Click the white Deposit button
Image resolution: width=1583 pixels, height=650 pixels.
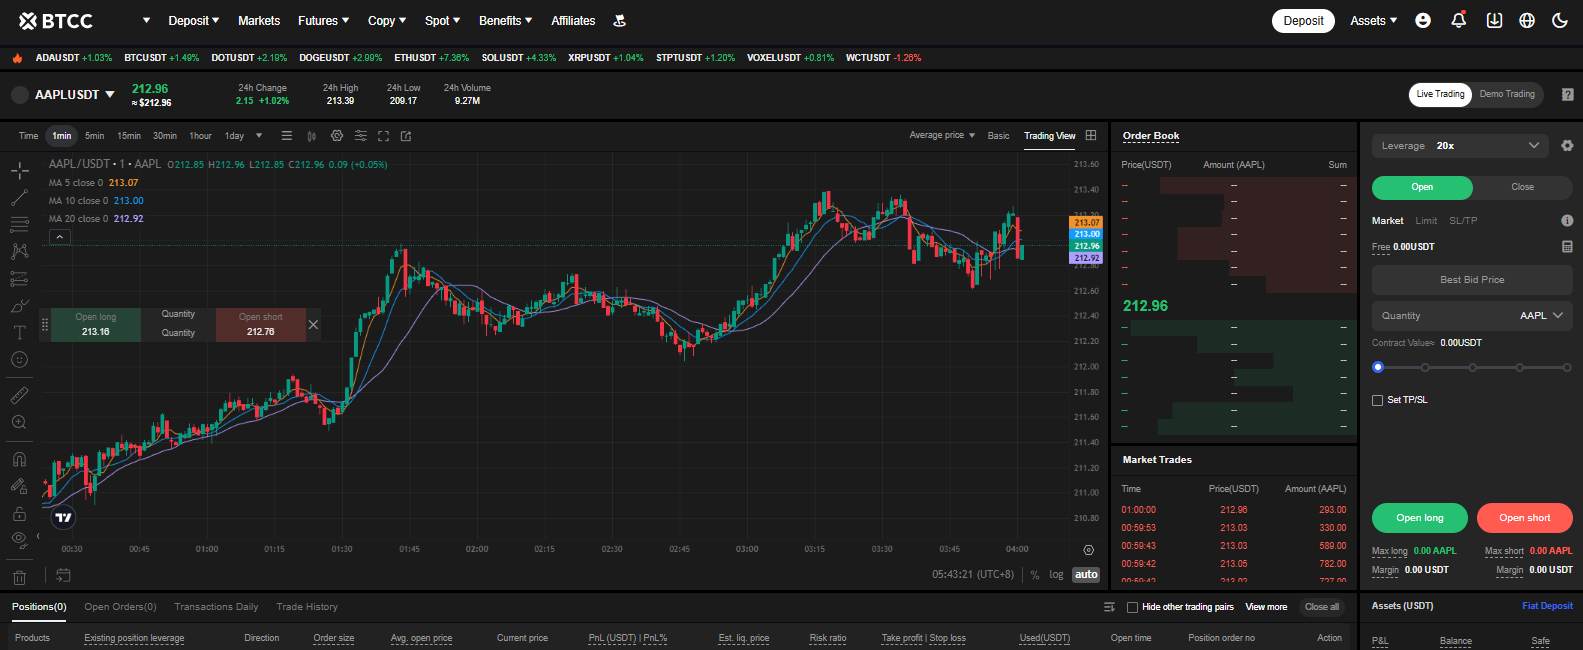coord(1303,21)
